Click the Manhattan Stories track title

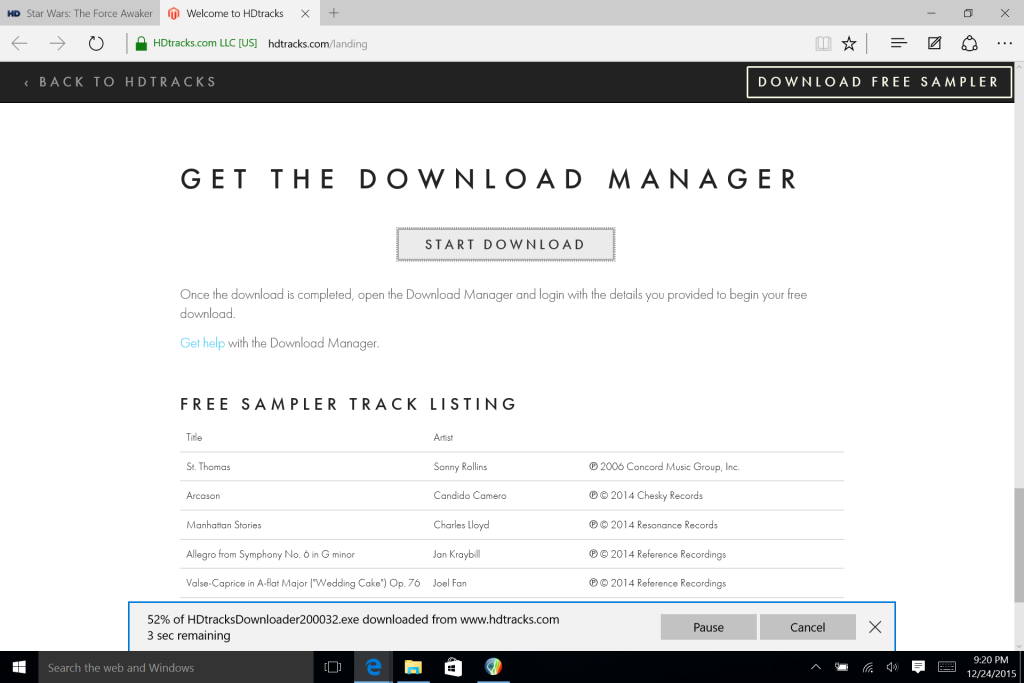pos(223,524)
